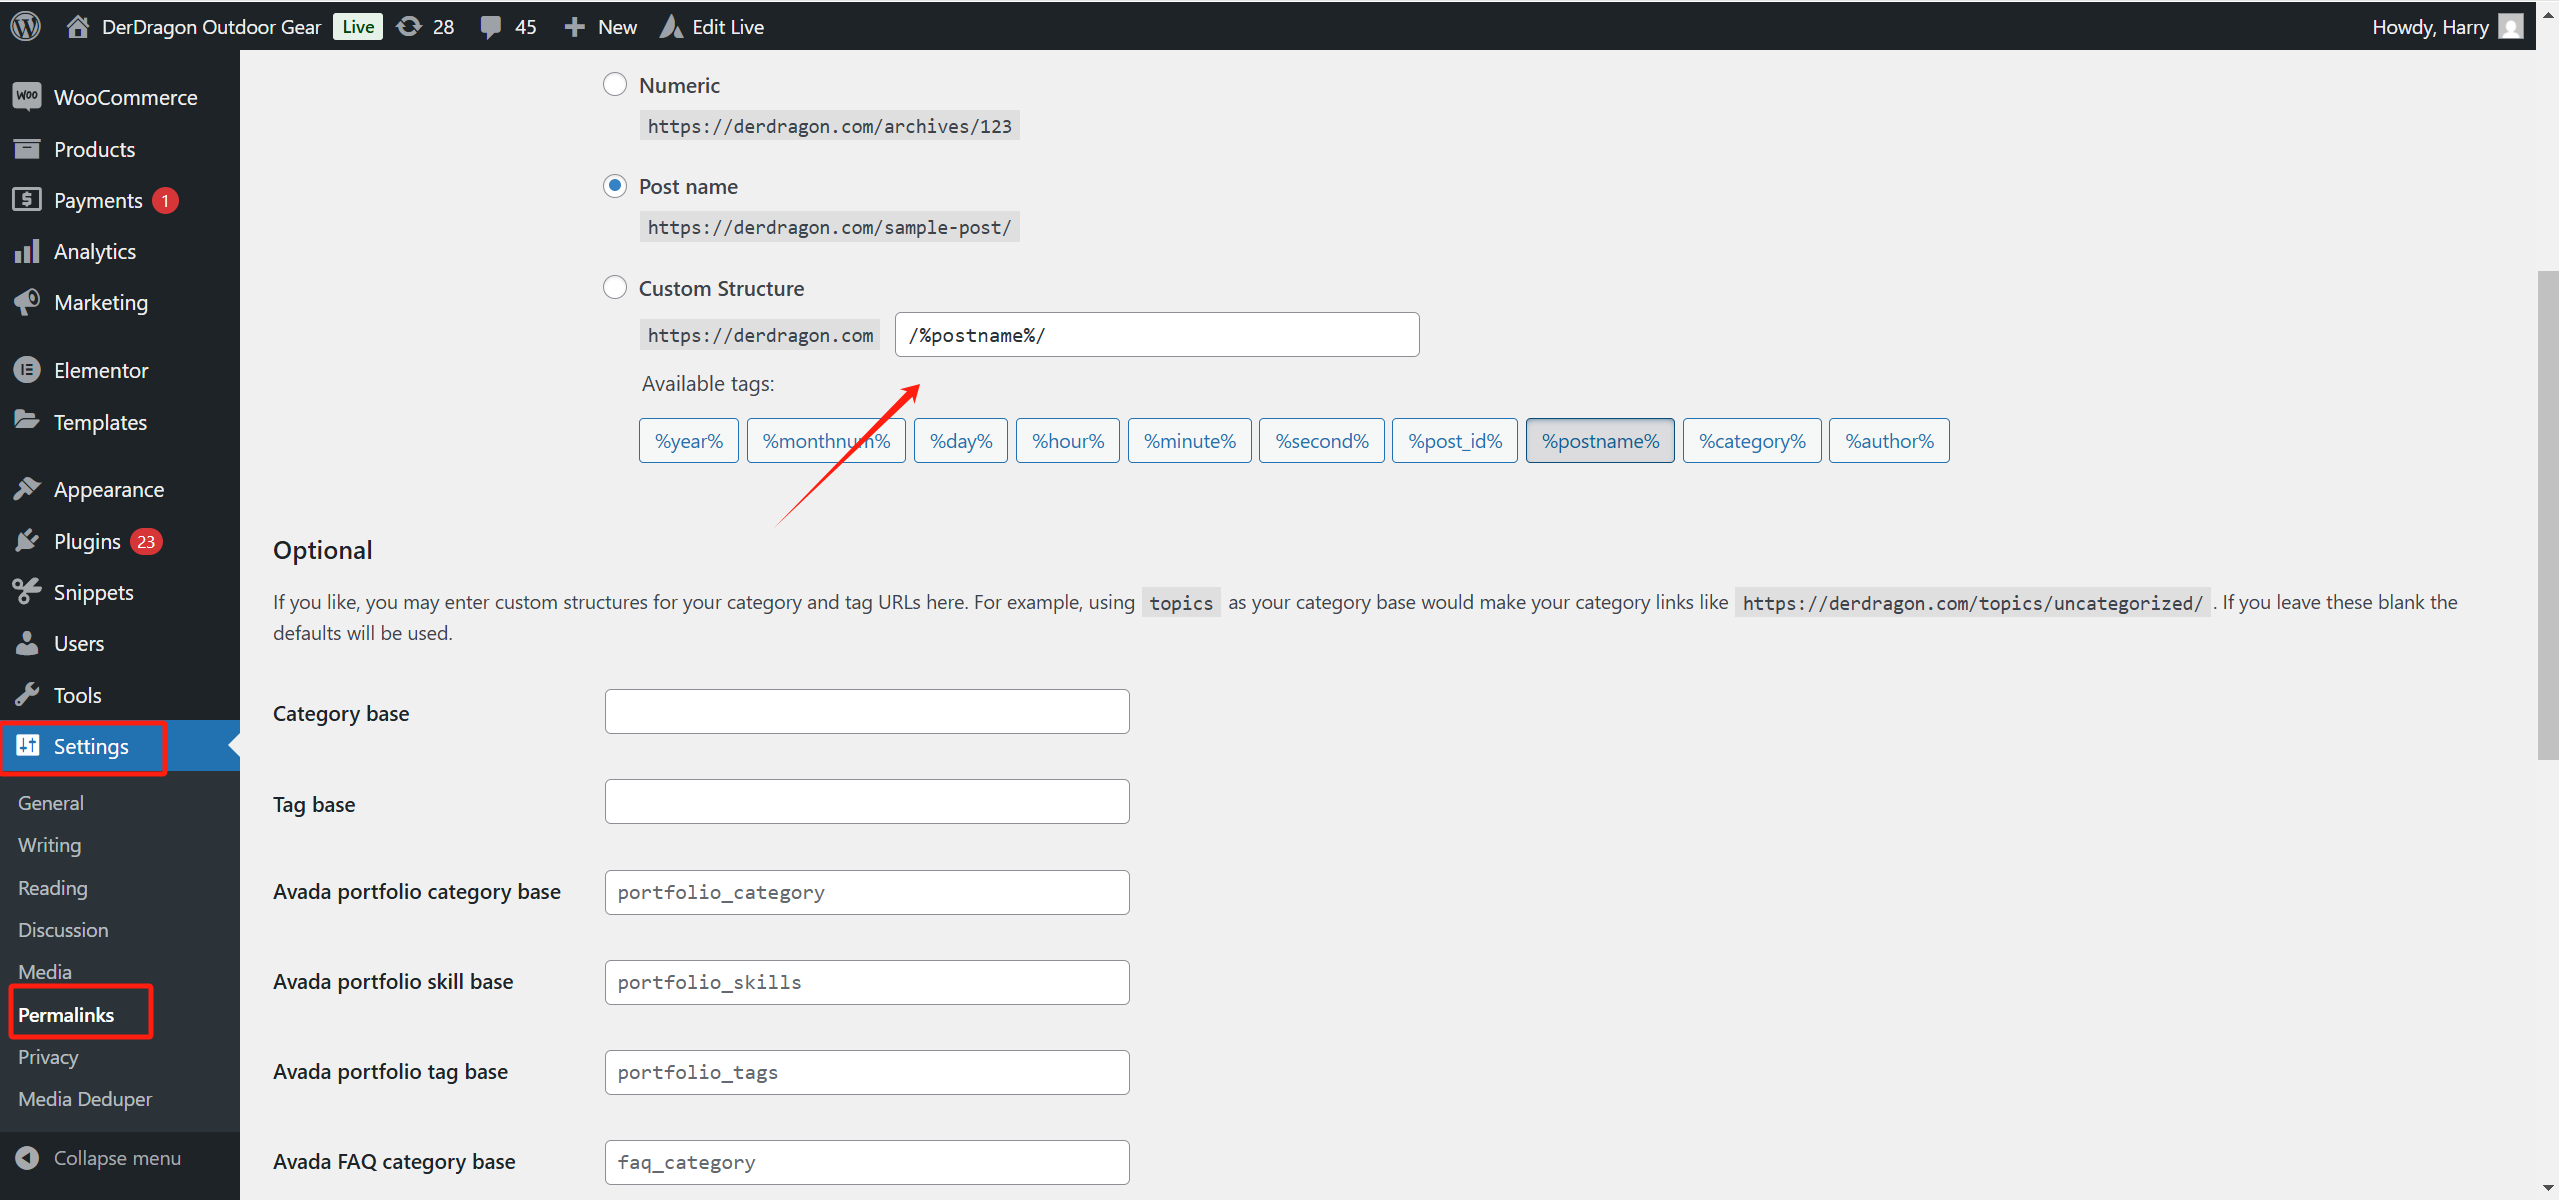Click the Marketing megaphone icon
Viewport: 2559px width, 1200px height.
tap(27, 302)
